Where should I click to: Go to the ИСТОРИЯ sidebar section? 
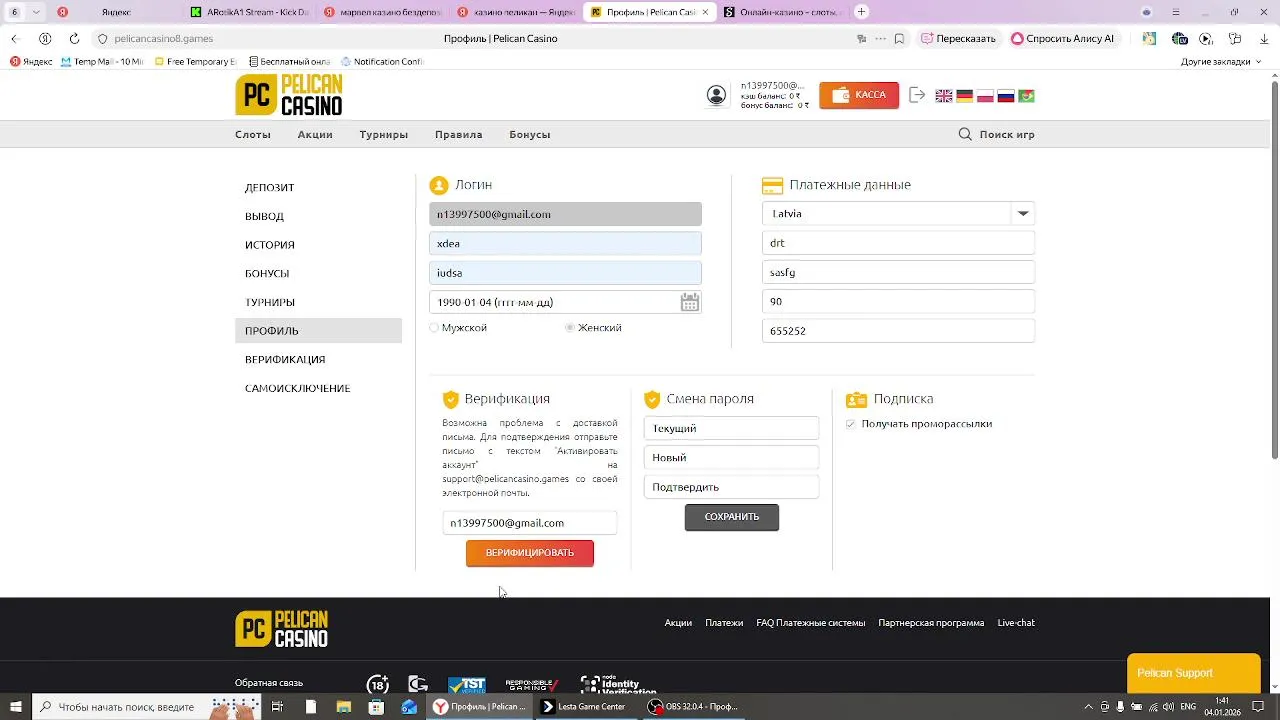270,245
